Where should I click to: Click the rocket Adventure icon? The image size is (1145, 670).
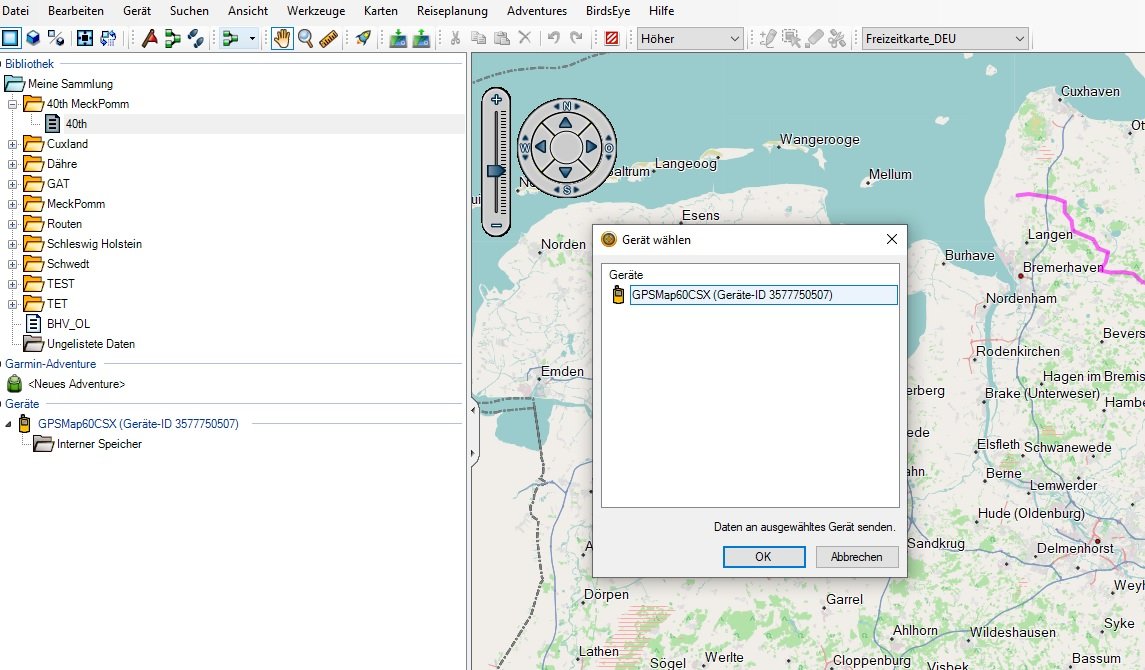point(363,39)
